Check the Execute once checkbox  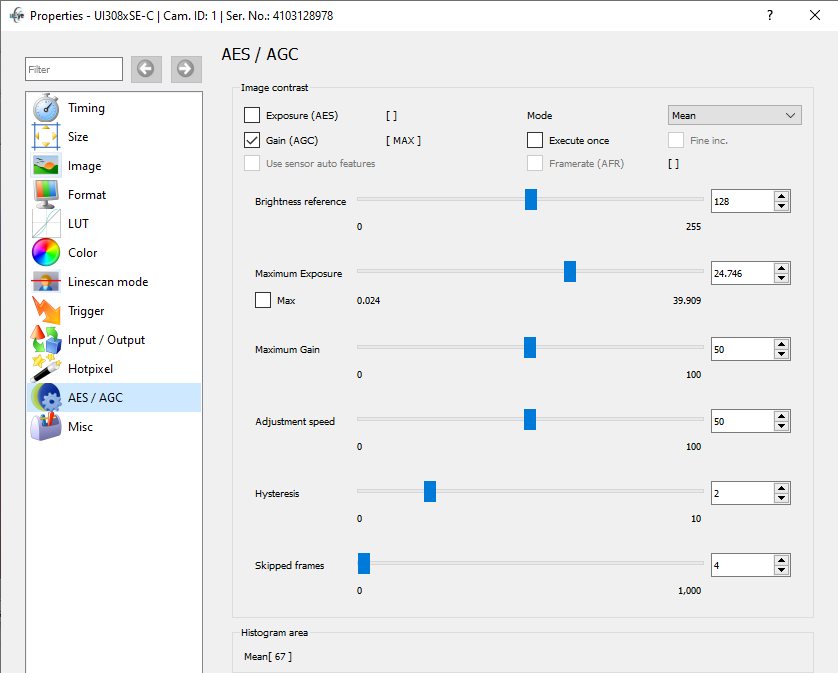coord(535,140)
